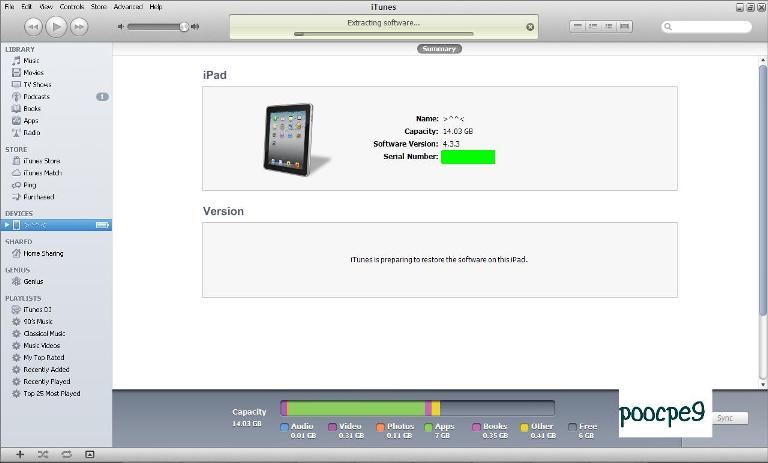Click the Capacity value 14.03 GB

tap(458, 131)
